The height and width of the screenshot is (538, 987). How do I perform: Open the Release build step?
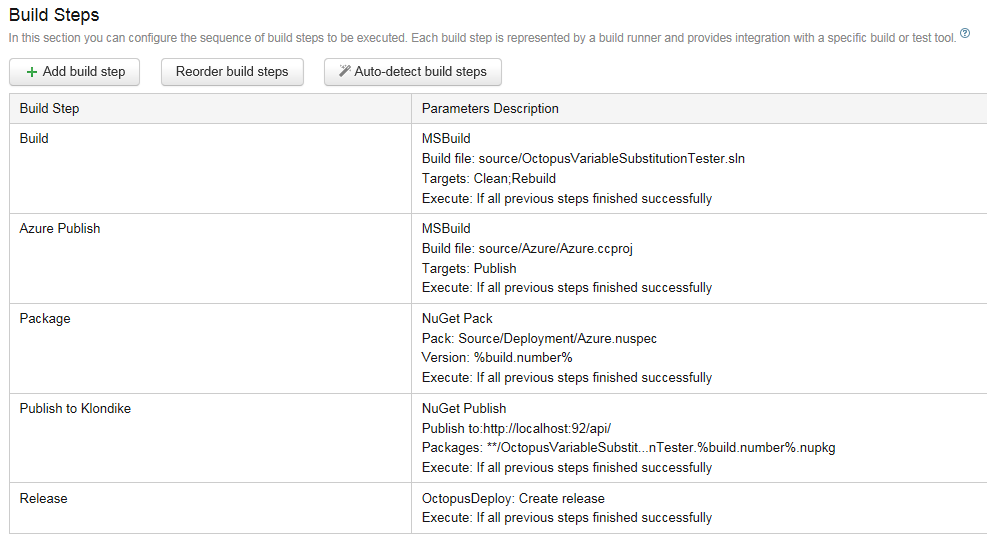tap(44, 499)
